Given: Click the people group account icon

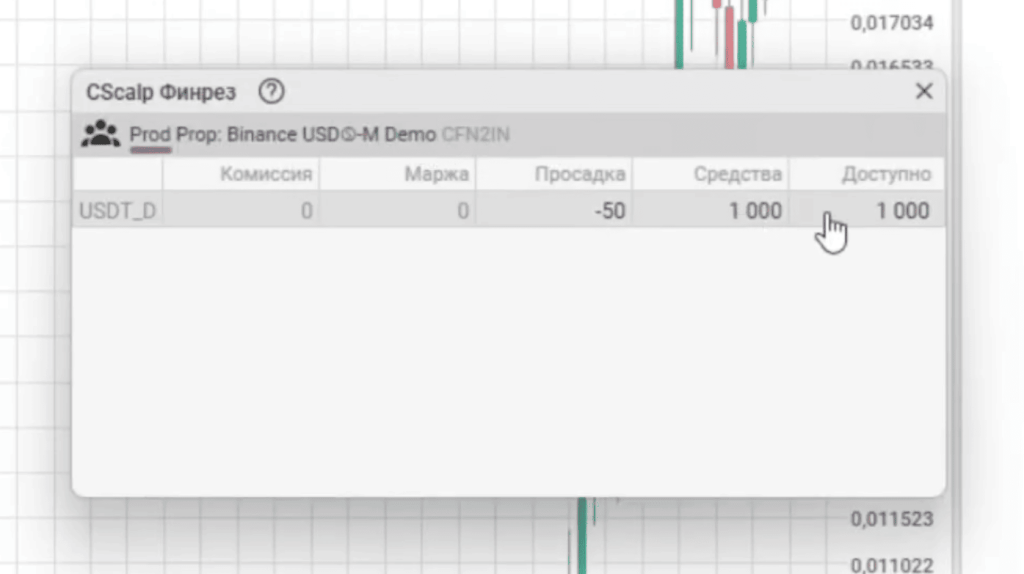Looking at the screenshot, I should point(100,134).
